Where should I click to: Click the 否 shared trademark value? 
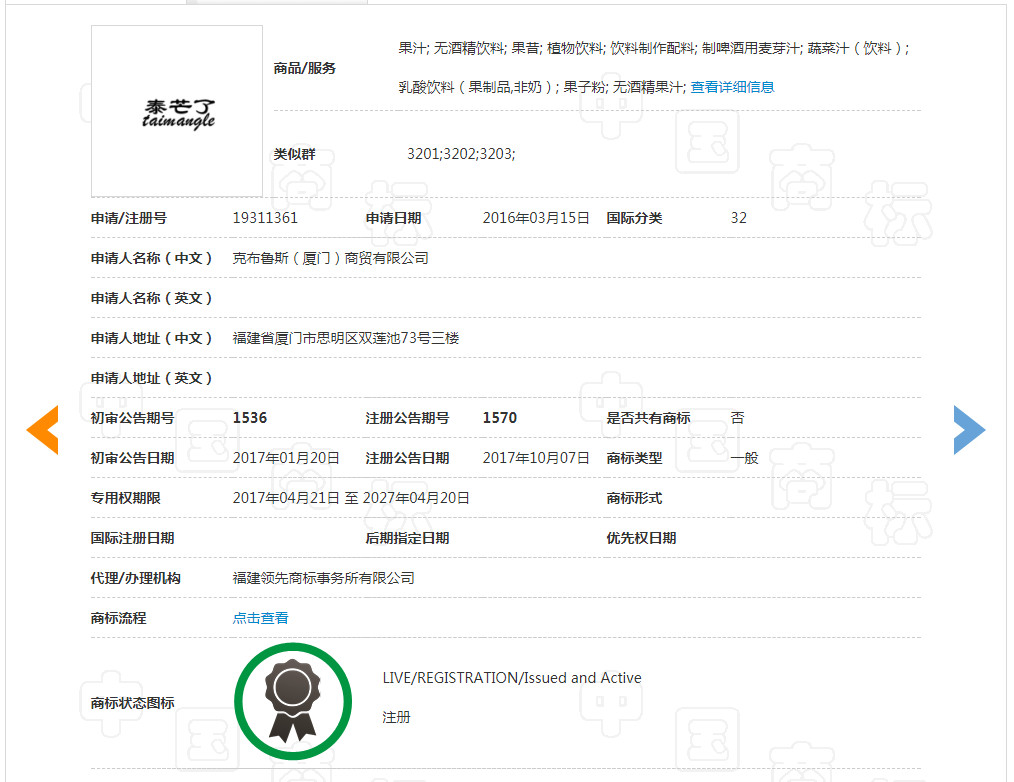739,418
